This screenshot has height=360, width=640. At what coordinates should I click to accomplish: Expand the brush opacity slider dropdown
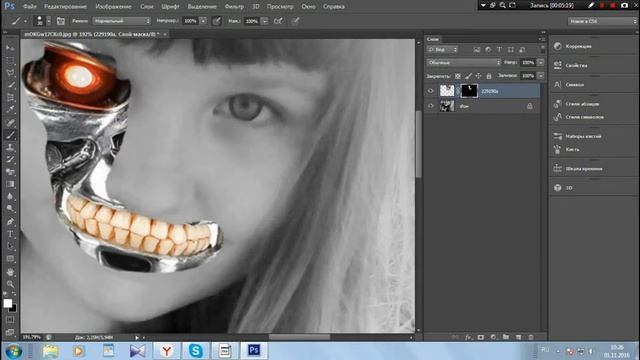203,21
